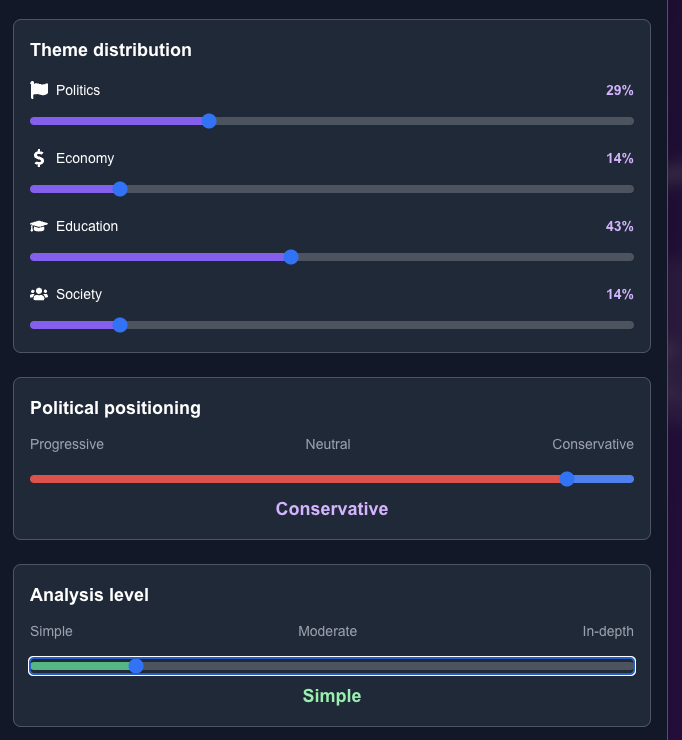Image resolution: width=682 pixels, height=740 pixels.
Task: Select the Neutral label on positioning scale
Action: (328, 444)
